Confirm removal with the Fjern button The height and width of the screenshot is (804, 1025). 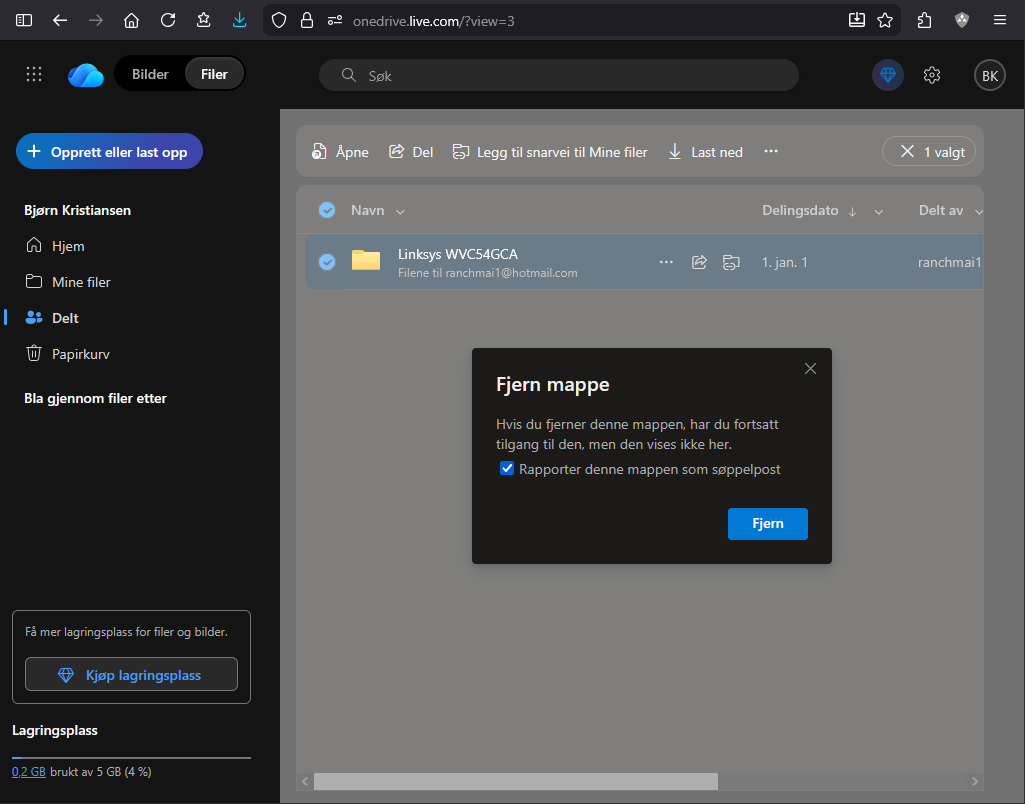coord(767,524)
